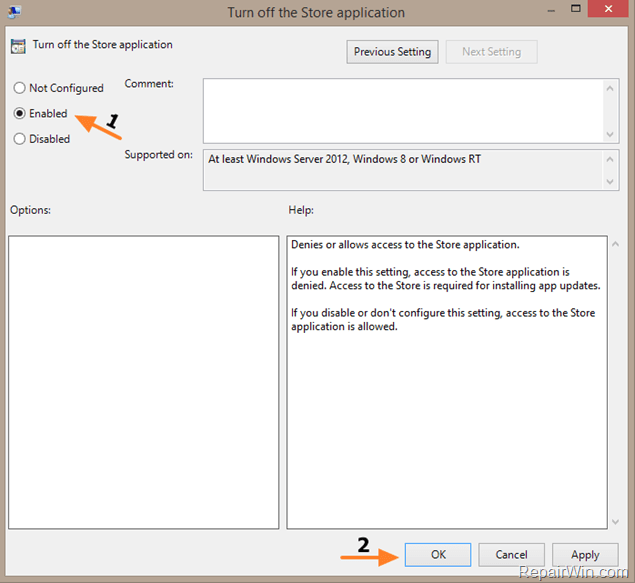
Task: Click inside the Comment text box
Action: tap(403, 111)
